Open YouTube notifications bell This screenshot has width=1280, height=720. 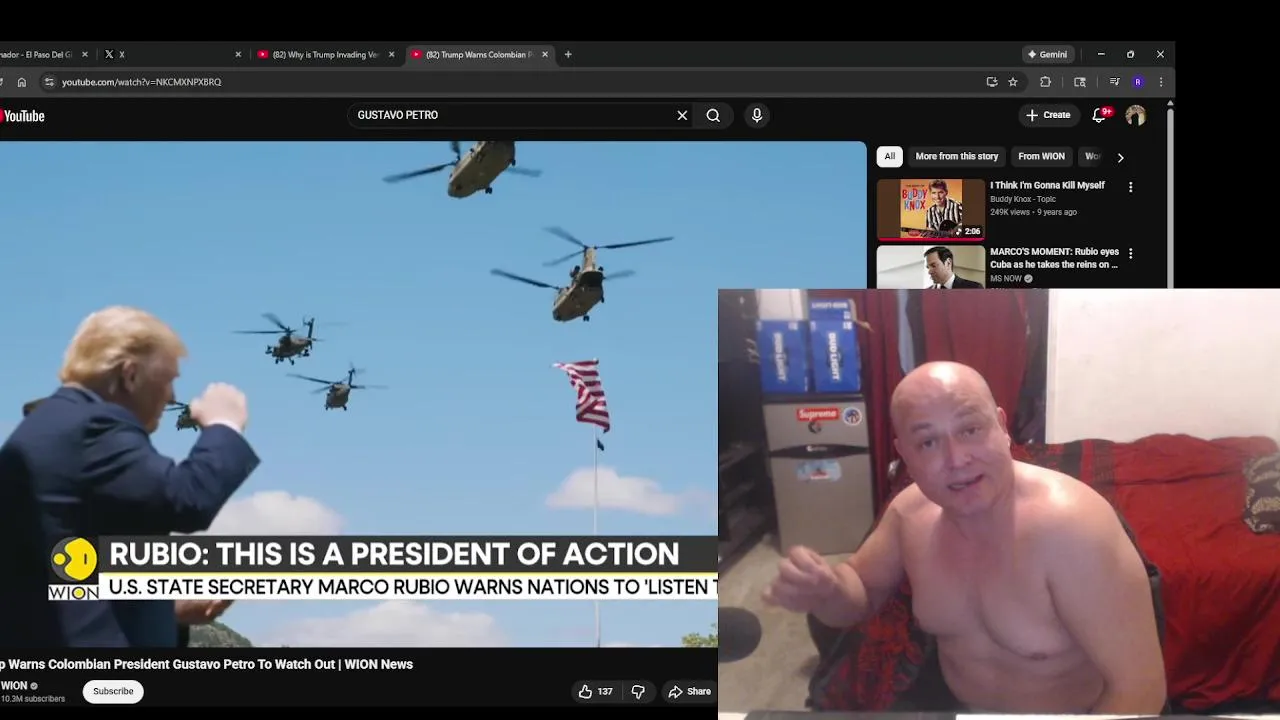pyautogui.click(x=1099, y=115)
